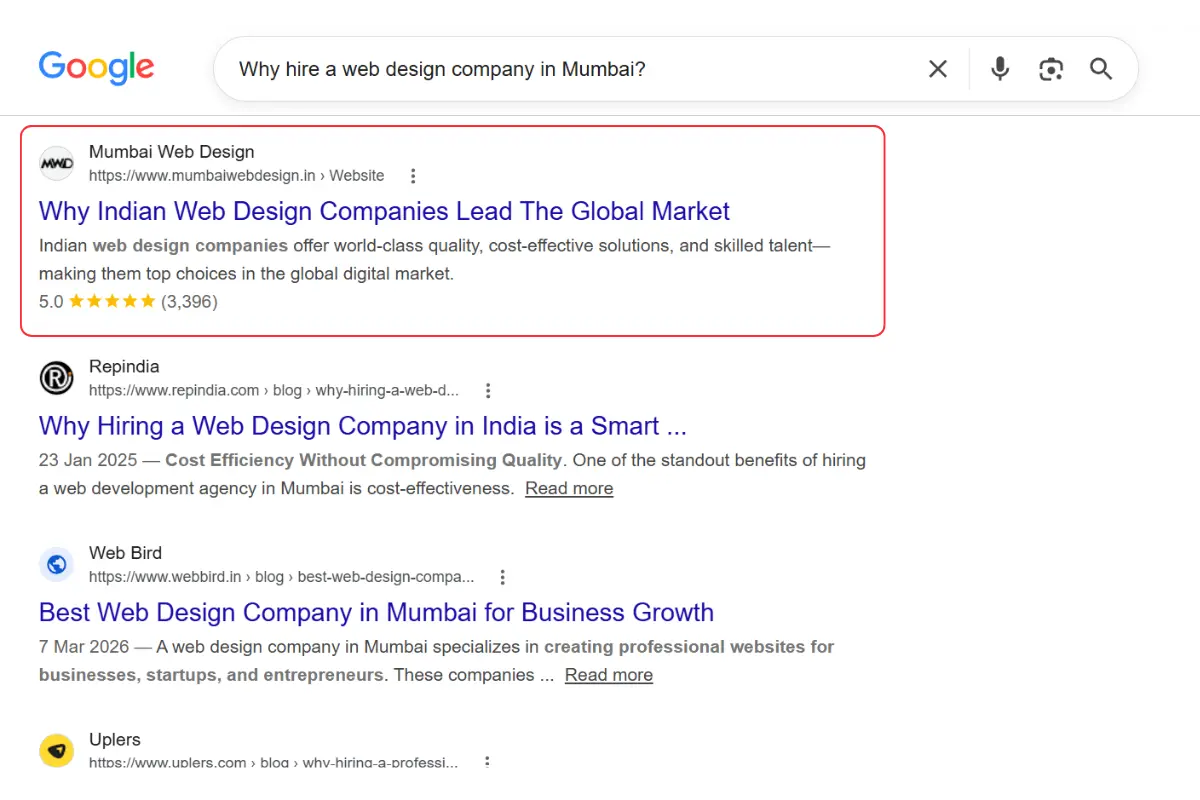Click inside the Google search text field
1200x800 pixels.
[570, 69]
